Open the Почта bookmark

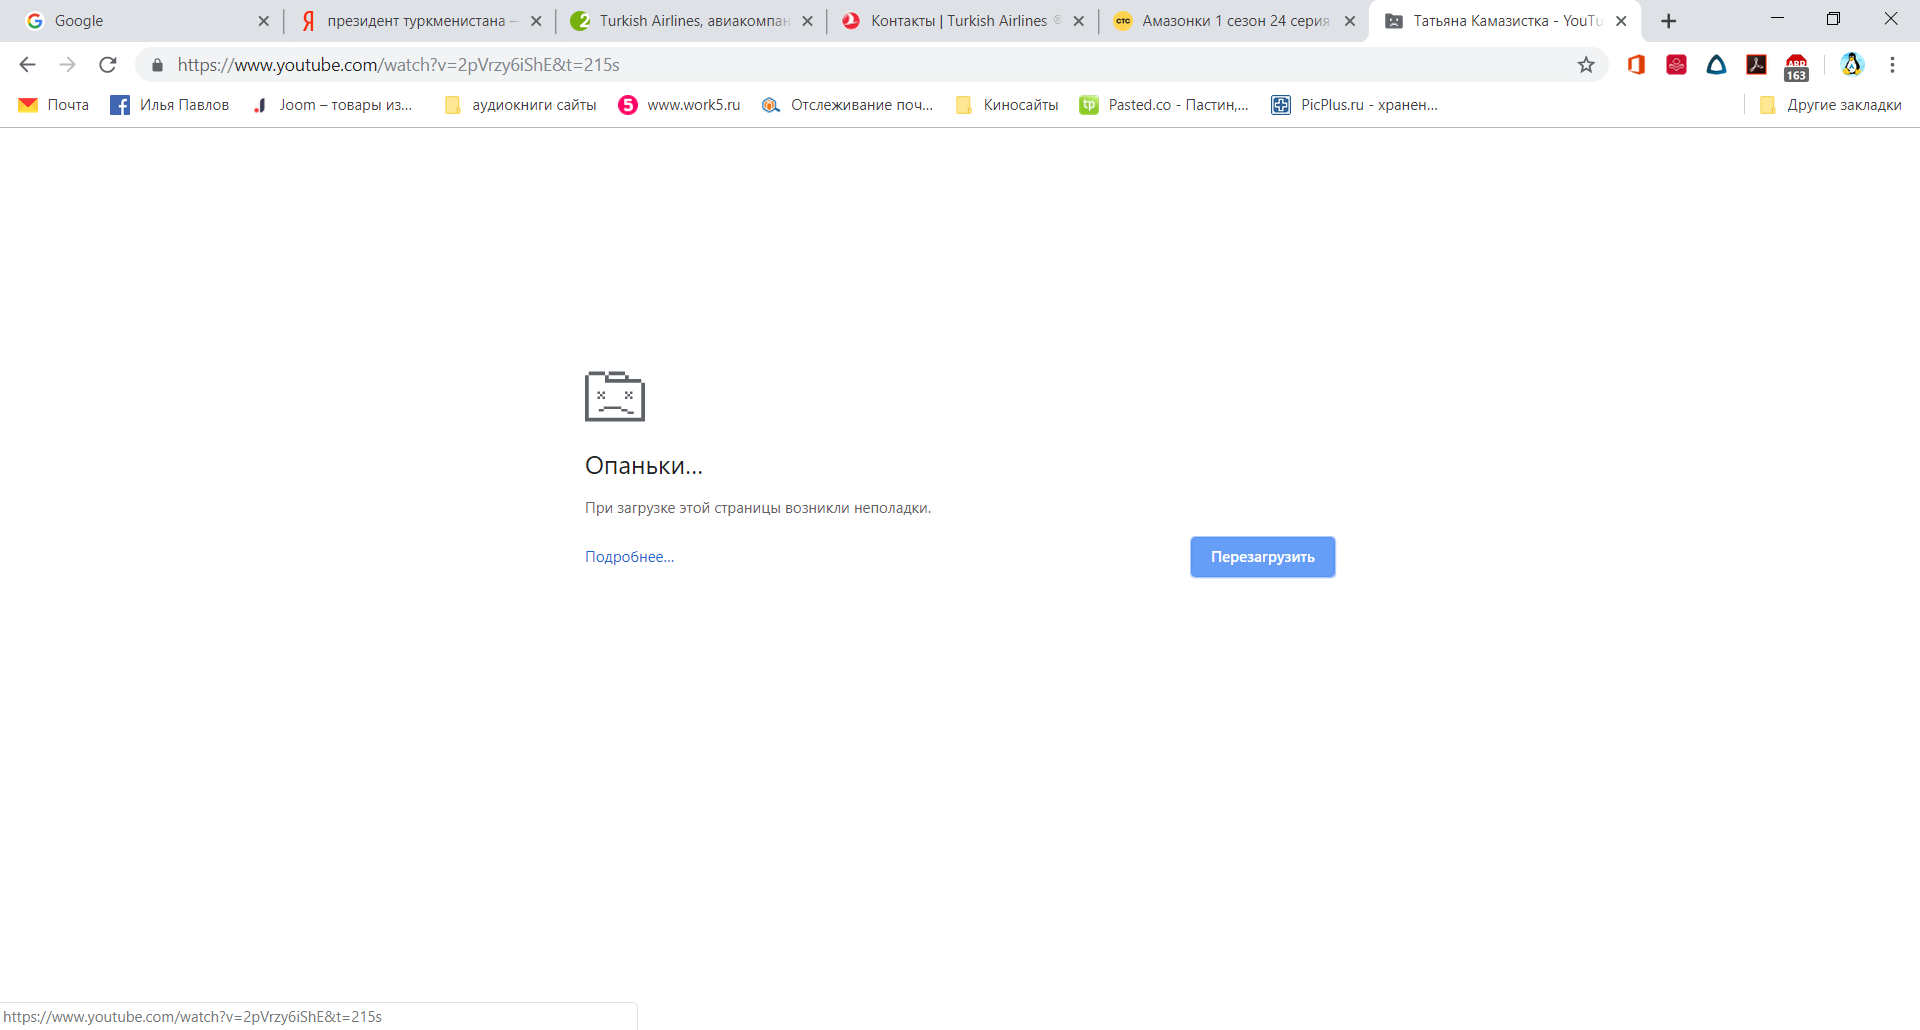(x=54, y=105)
